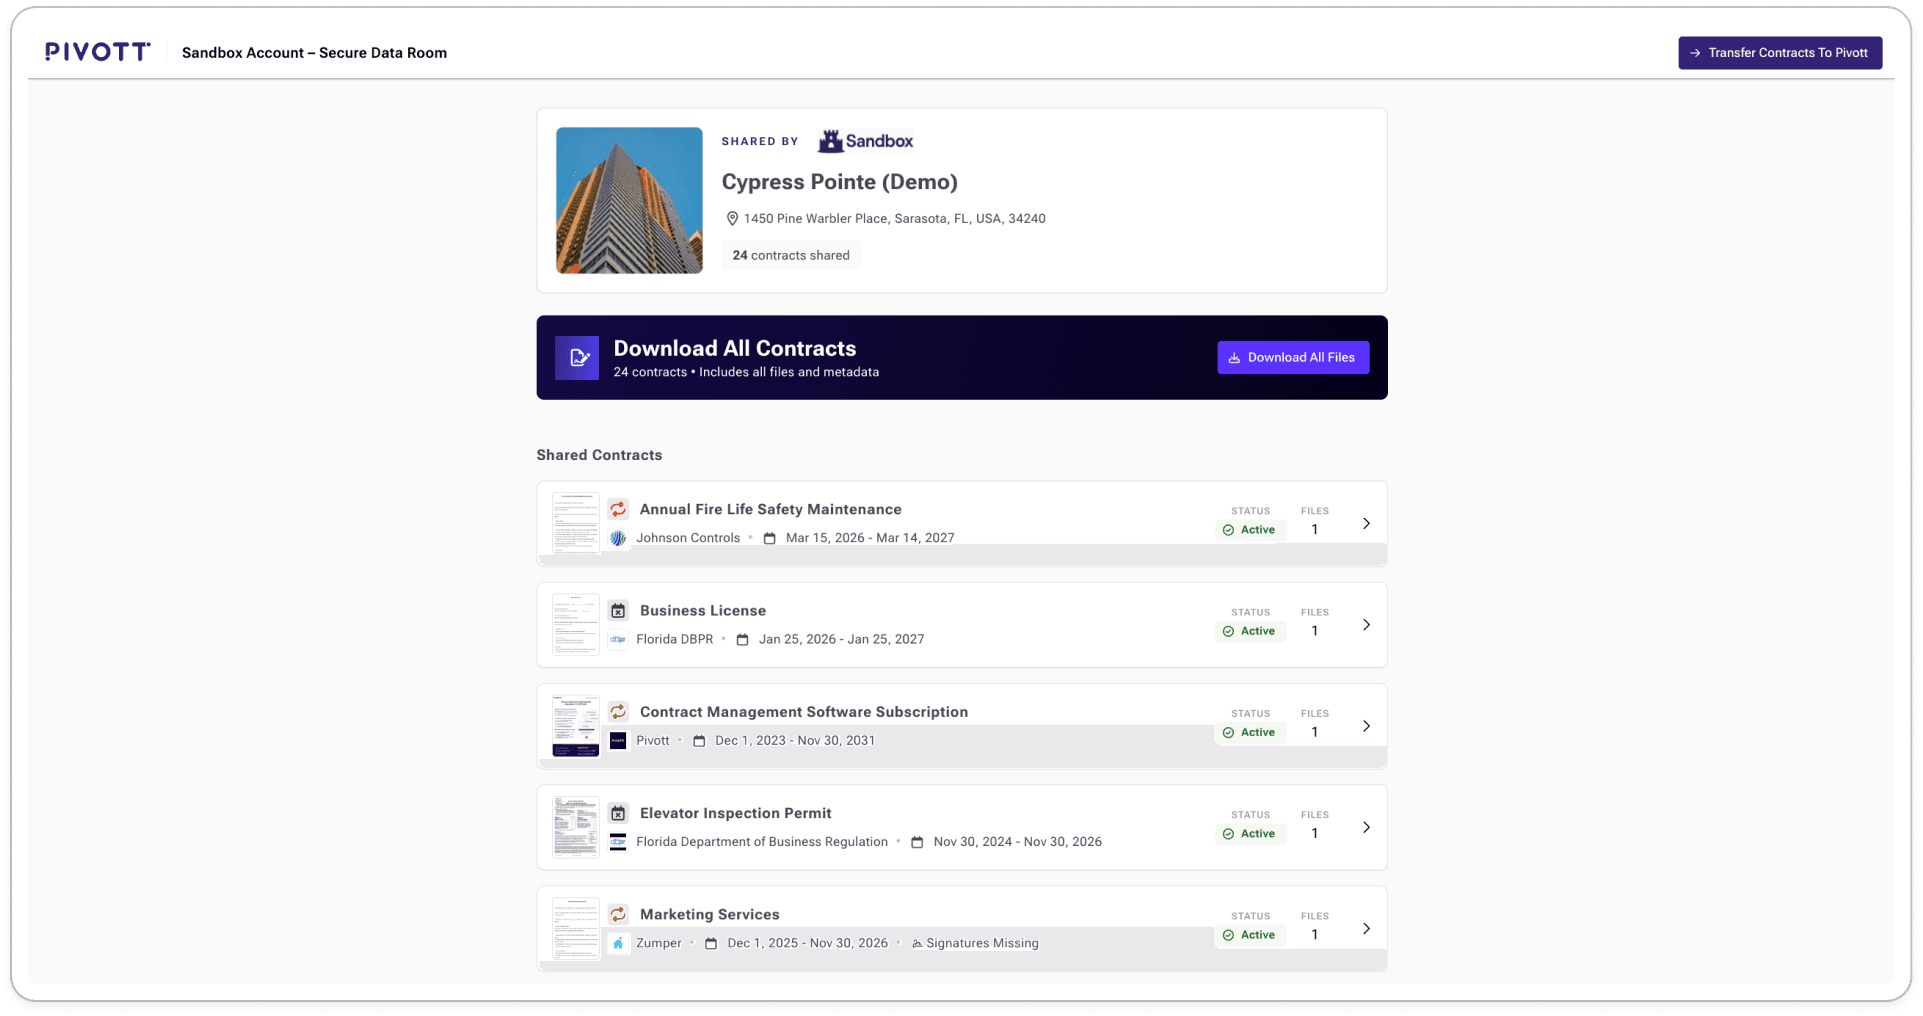Click the location pin icon beside the address
This screenshot has height=1016, width=1923.
pos(732,219)
